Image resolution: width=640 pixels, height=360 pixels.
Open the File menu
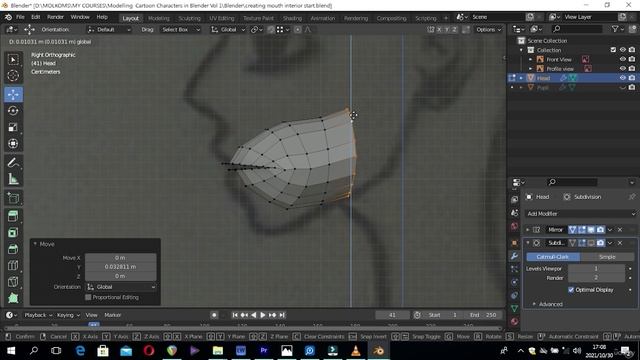click(x=20, y=17)
